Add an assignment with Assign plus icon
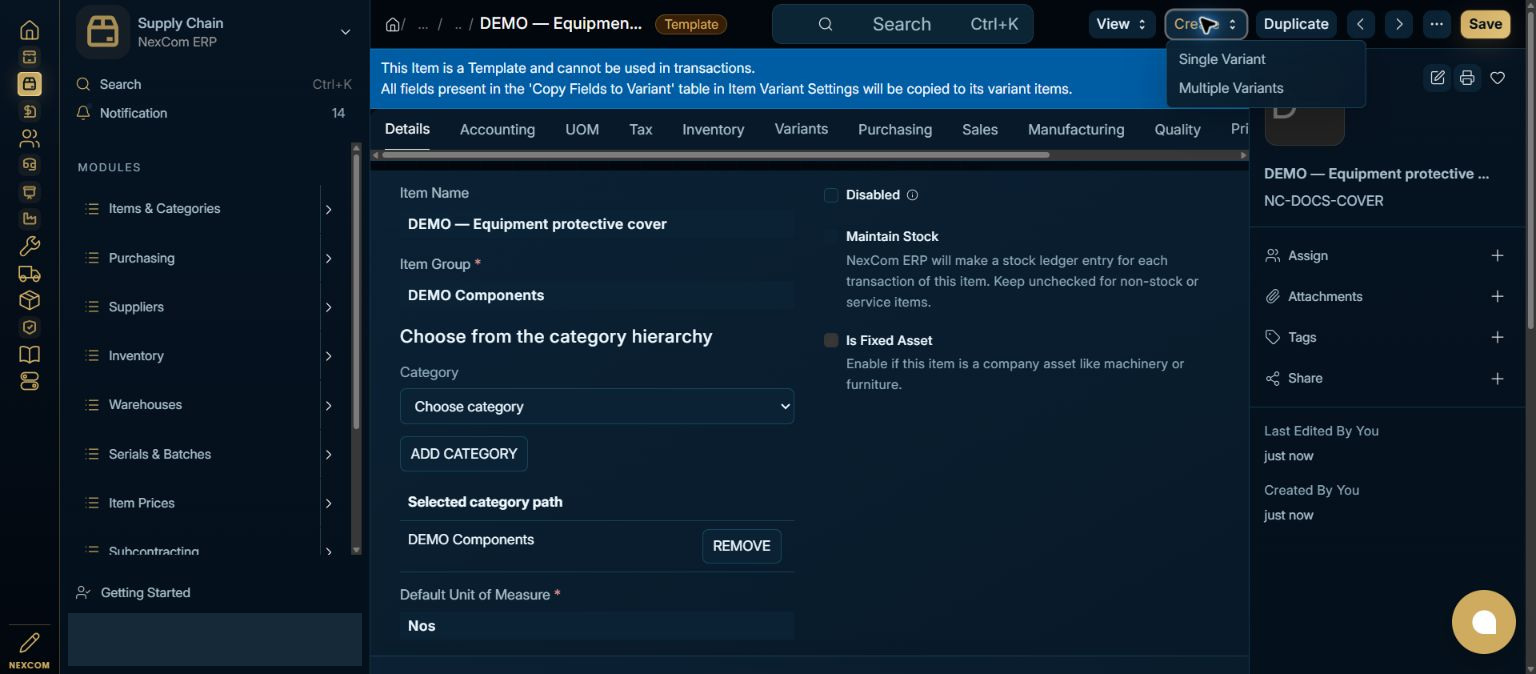The height and width of the screenshot is (674, 1536). pyautogui.click(x=1497, y=256)
